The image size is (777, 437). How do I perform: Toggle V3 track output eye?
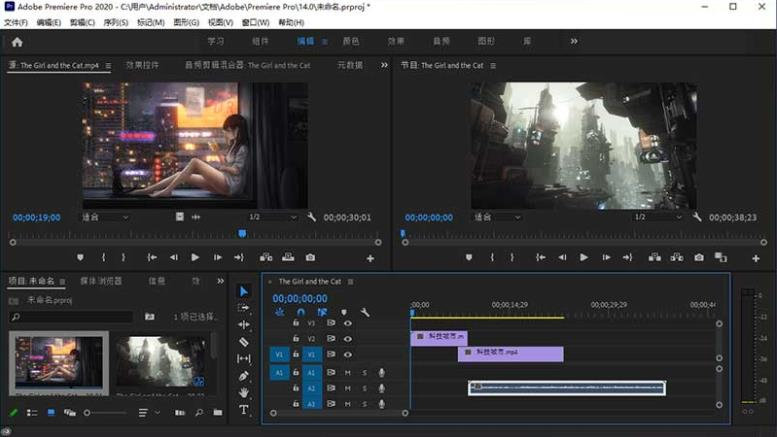pyautogui.click(x=348, y=323)
